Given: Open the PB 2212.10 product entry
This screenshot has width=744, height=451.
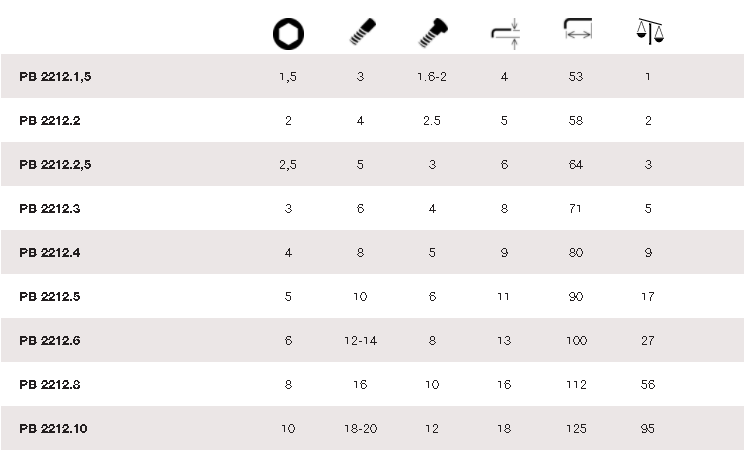Looking at the screenshot, I should (53, 429).
